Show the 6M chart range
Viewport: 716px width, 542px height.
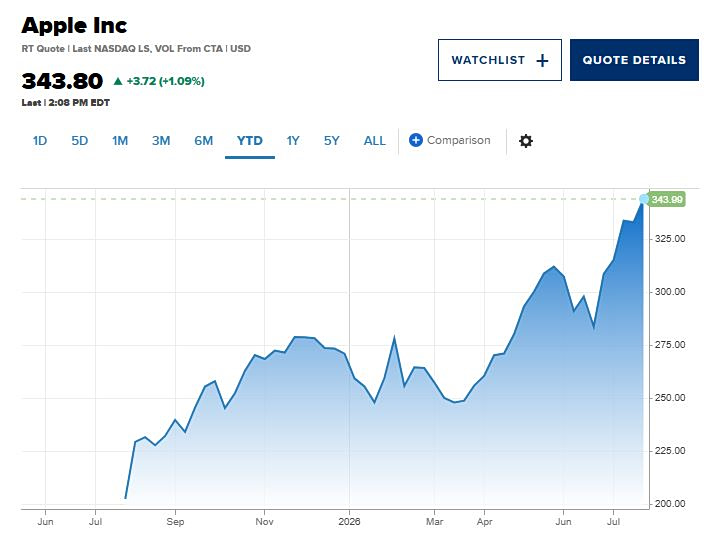tap(204, 141)
